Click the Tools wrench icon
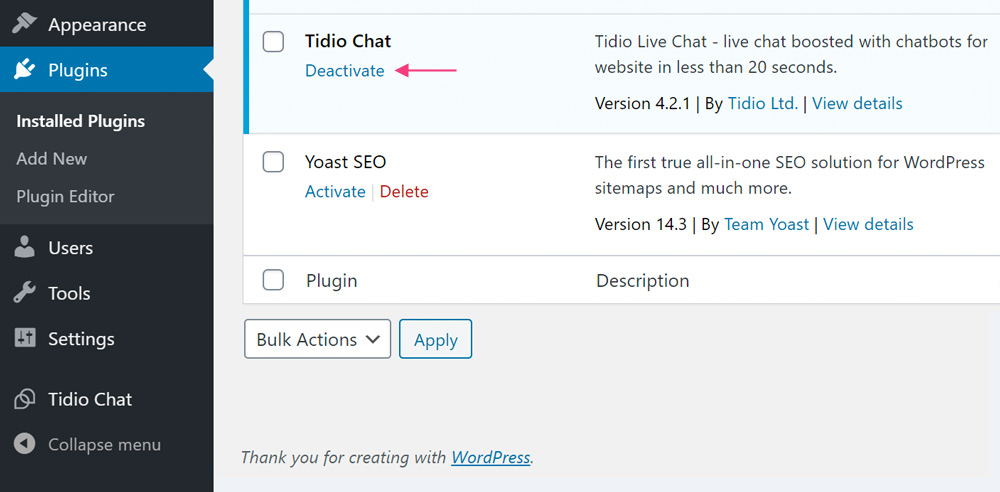Image resolution: width=1000 pixels, height=492 pixels. click(x=25, y=293)
